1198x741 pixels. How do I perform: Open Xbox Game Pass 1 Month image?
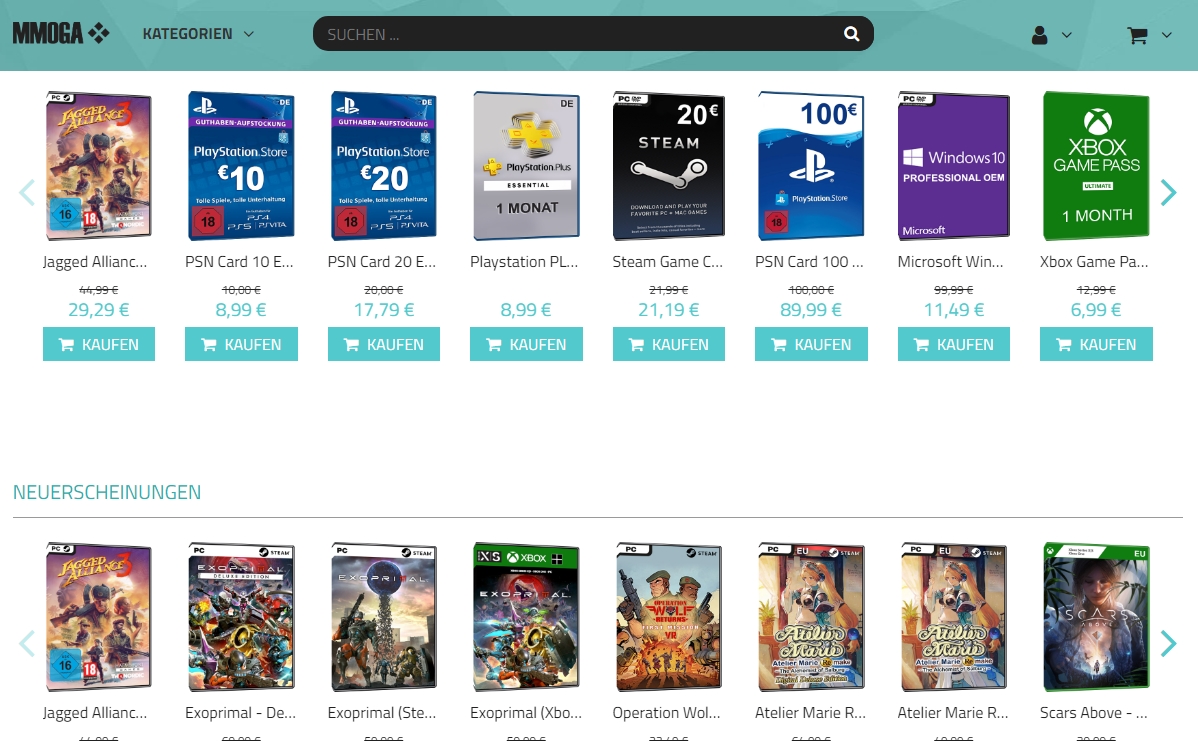1096,166
